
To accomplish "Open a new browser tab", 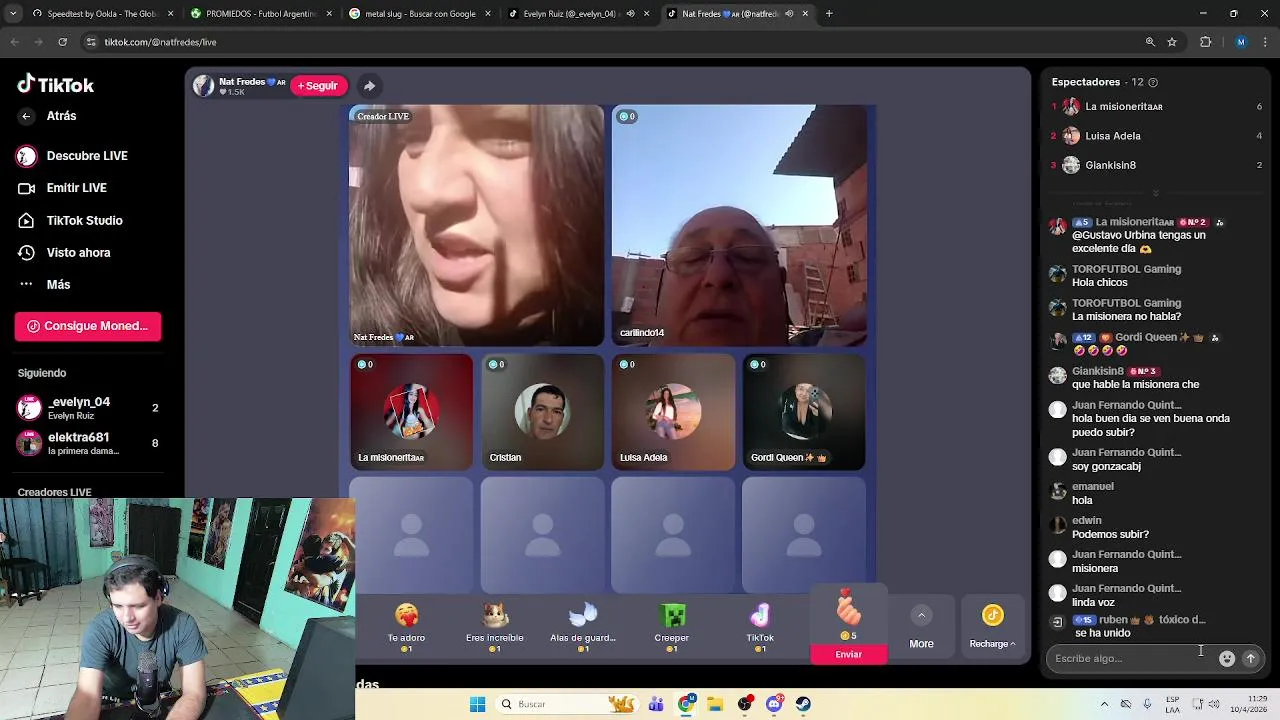I will 829,14.
